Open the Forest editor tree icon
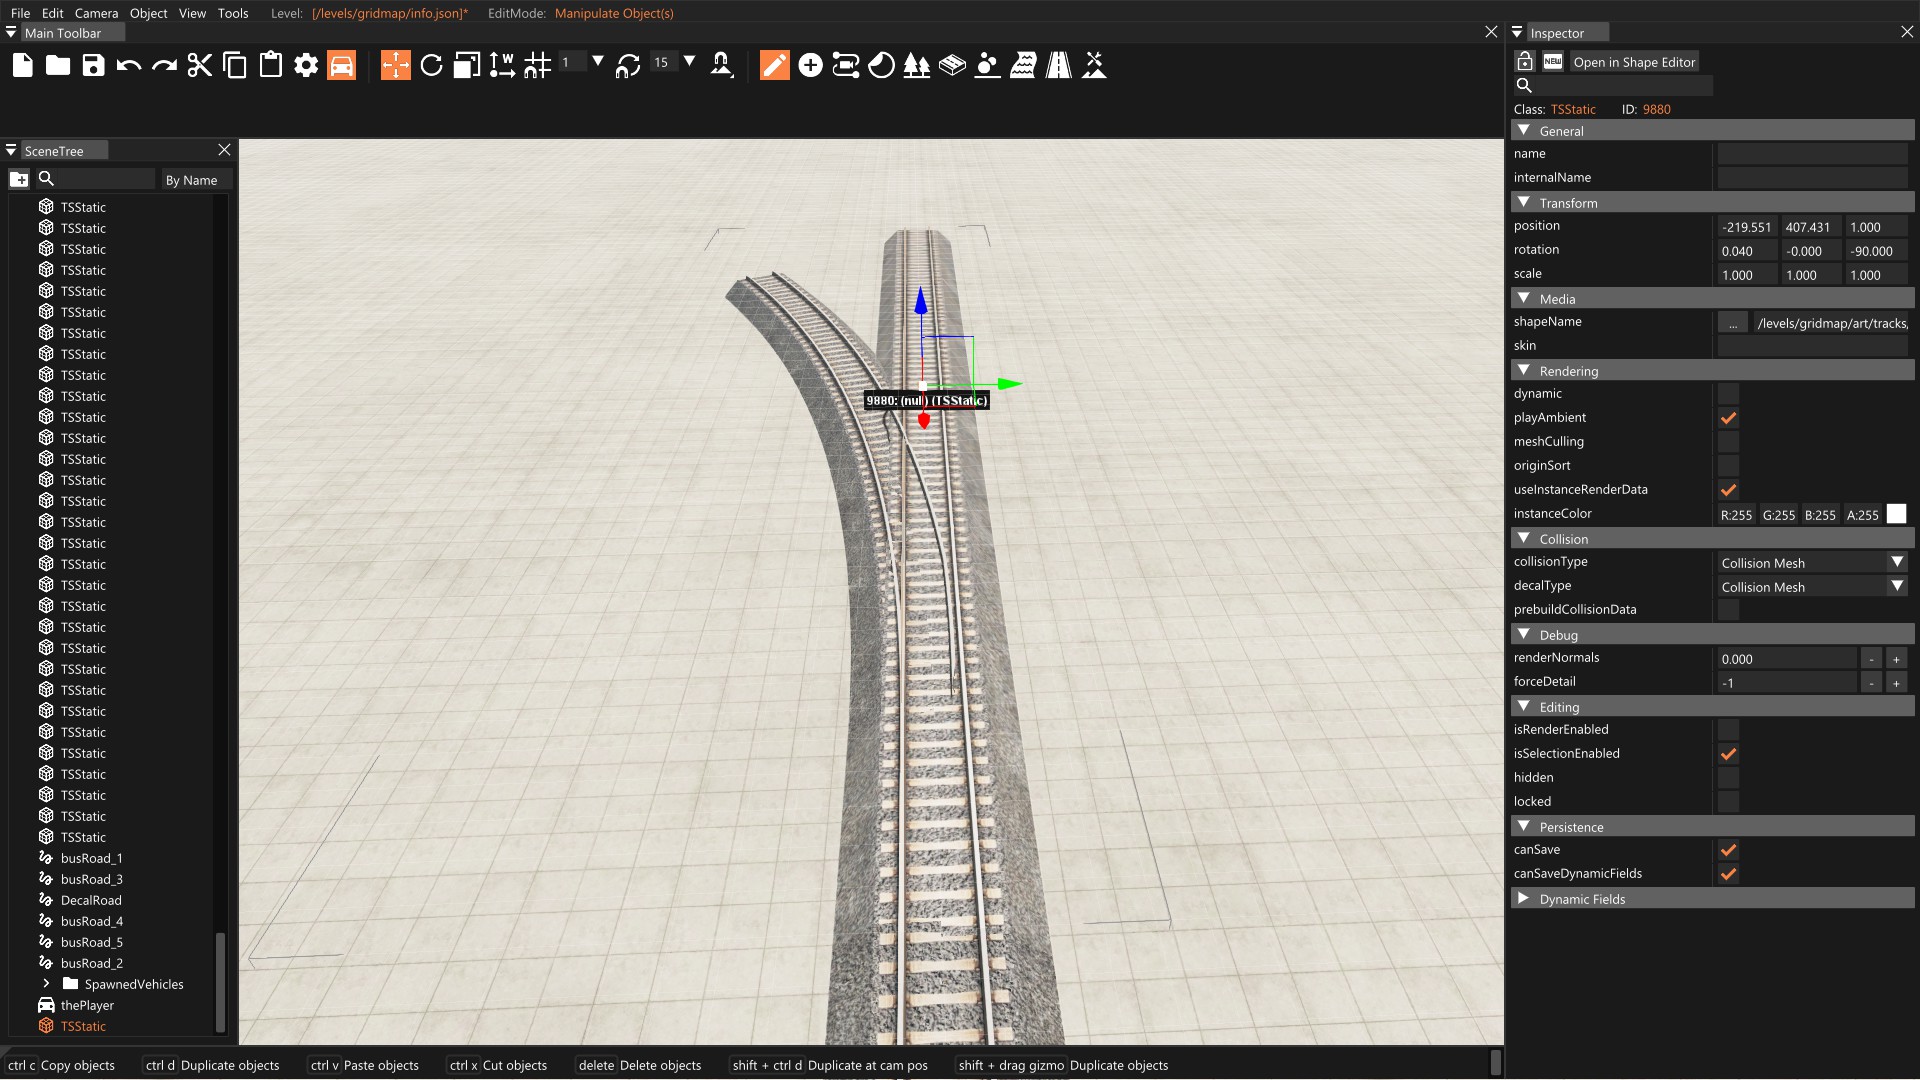Viewport: 1920px width, 1080px height. (916, 66)
